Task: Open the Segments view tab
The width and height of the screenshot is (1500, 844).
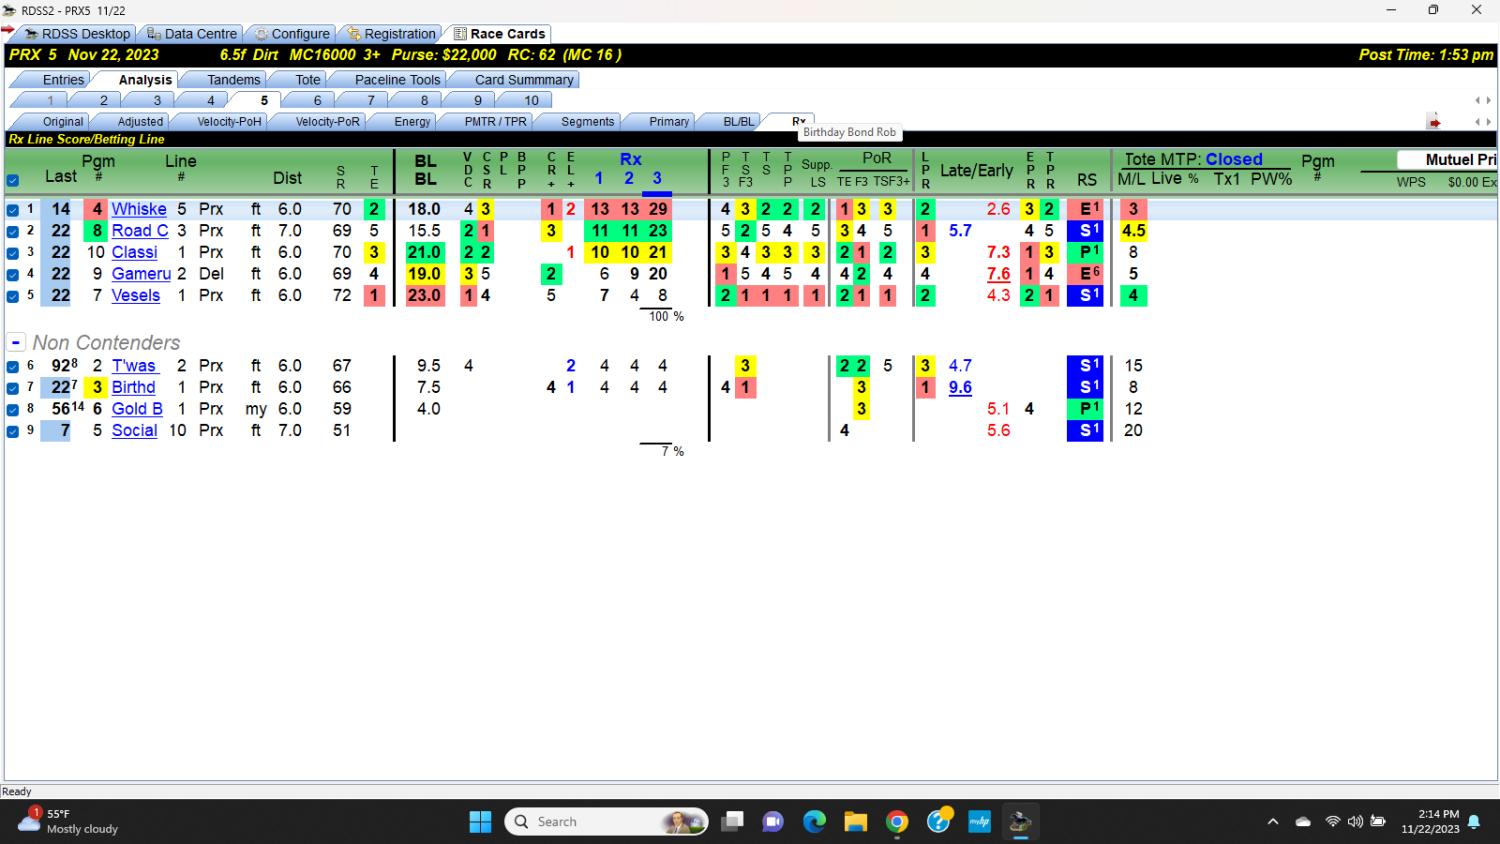Action: (587, 121)
